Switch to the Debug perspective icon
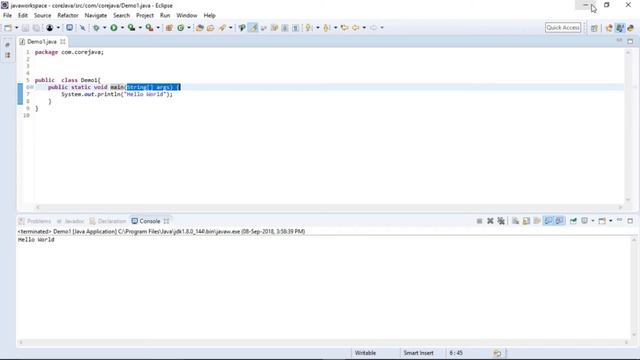The image size is (640, 360). pos(631,28)
